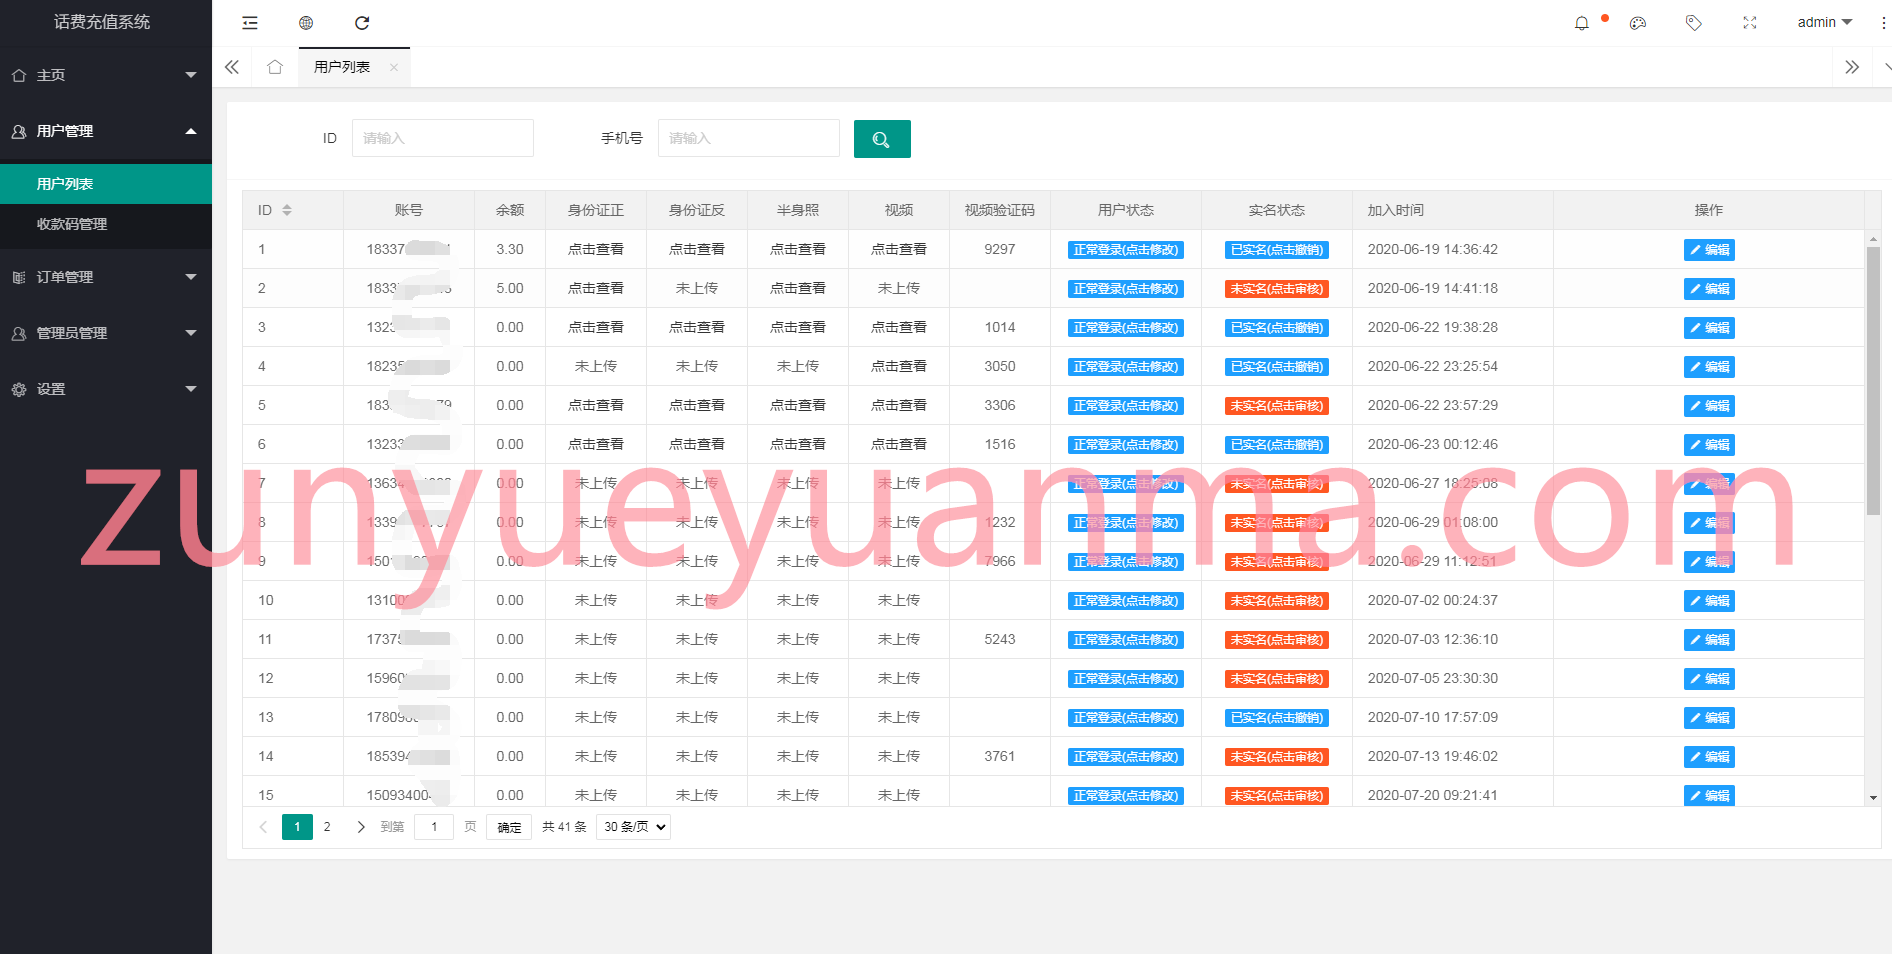Collapse the sidebar with the menu fold icon
1892x954 pixels.
pos(250,23)
